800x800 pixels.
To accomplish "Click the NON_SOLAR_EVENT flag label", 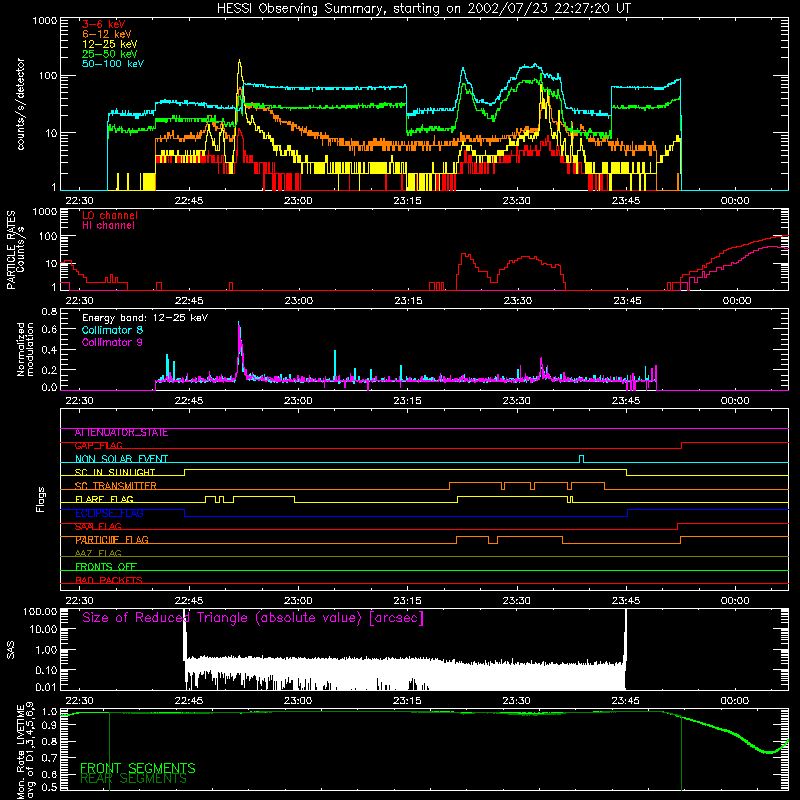I will [121, 459].
